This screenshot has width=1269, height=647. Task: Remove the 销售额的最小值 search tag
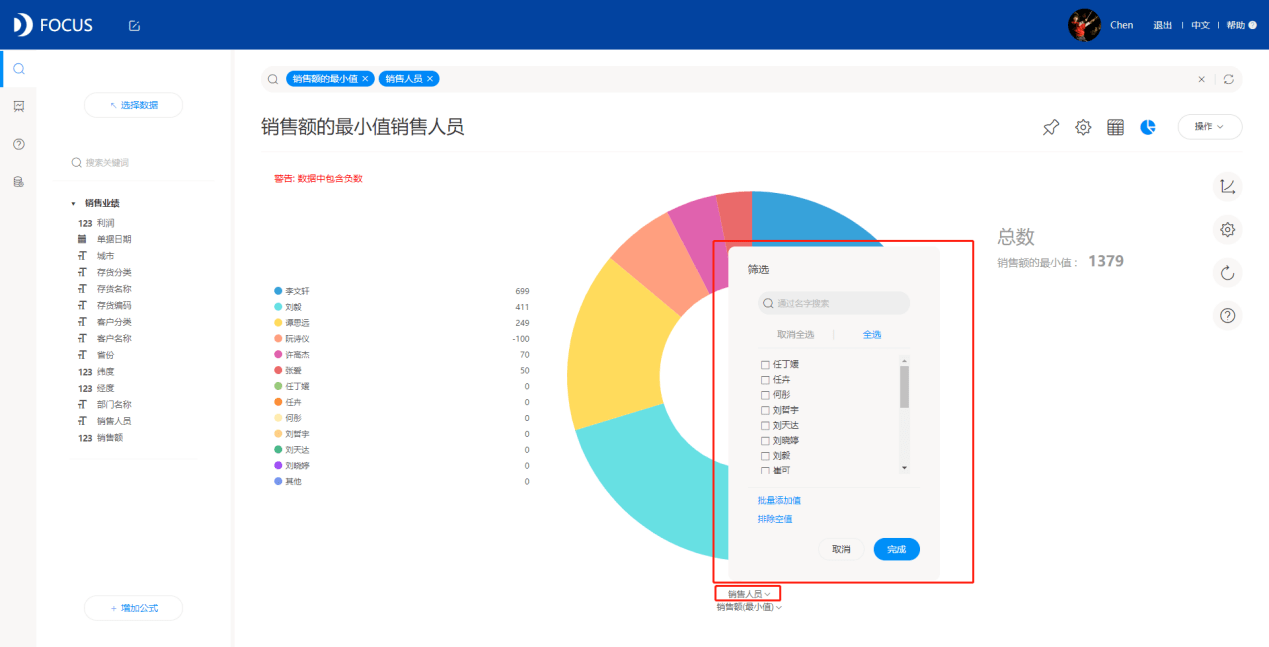tap(366, 79)
